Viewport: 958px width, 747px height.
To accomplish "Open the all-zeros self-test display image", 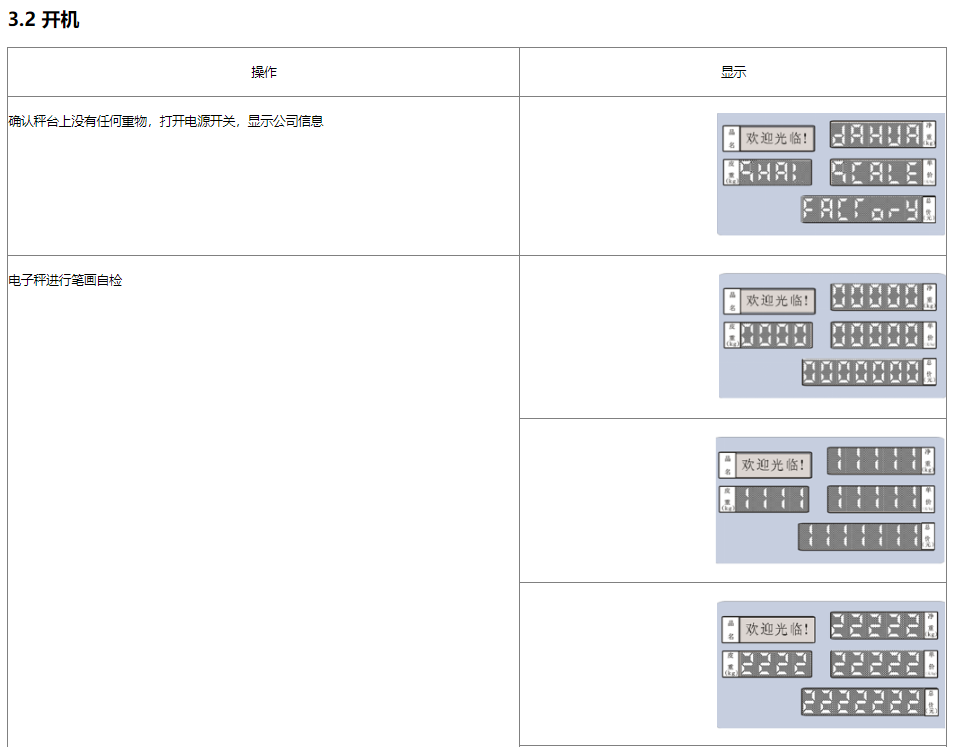I will click(831, 336).
